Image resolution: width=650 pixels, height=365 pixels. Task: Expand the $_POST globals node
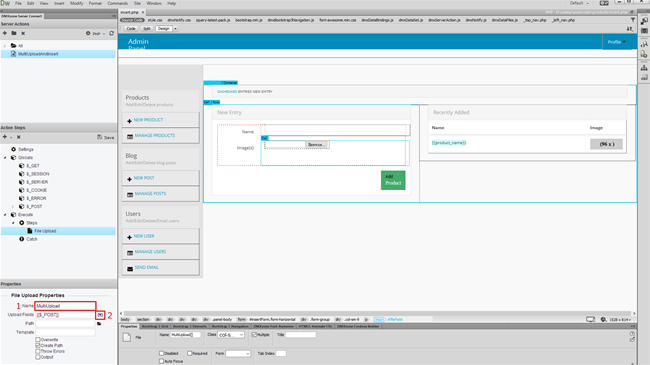(12, 207)
